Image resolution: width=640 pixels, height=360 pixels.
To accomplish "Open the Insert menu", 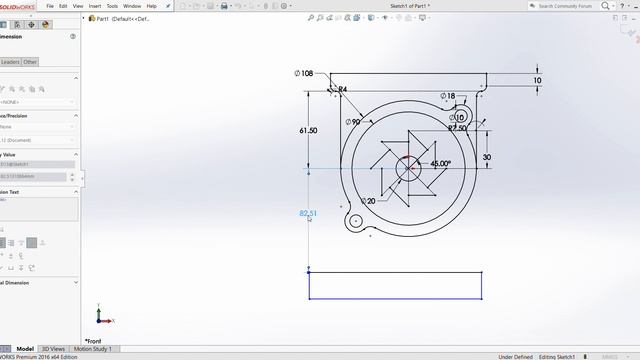I will coord(95,6).
